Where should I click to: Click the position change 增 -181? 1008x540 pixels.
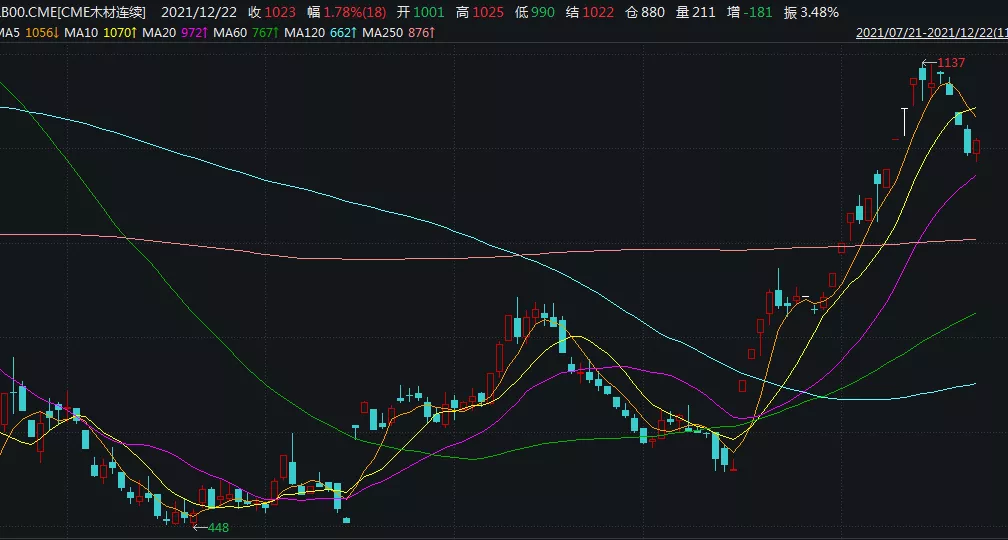pos(750,12)
